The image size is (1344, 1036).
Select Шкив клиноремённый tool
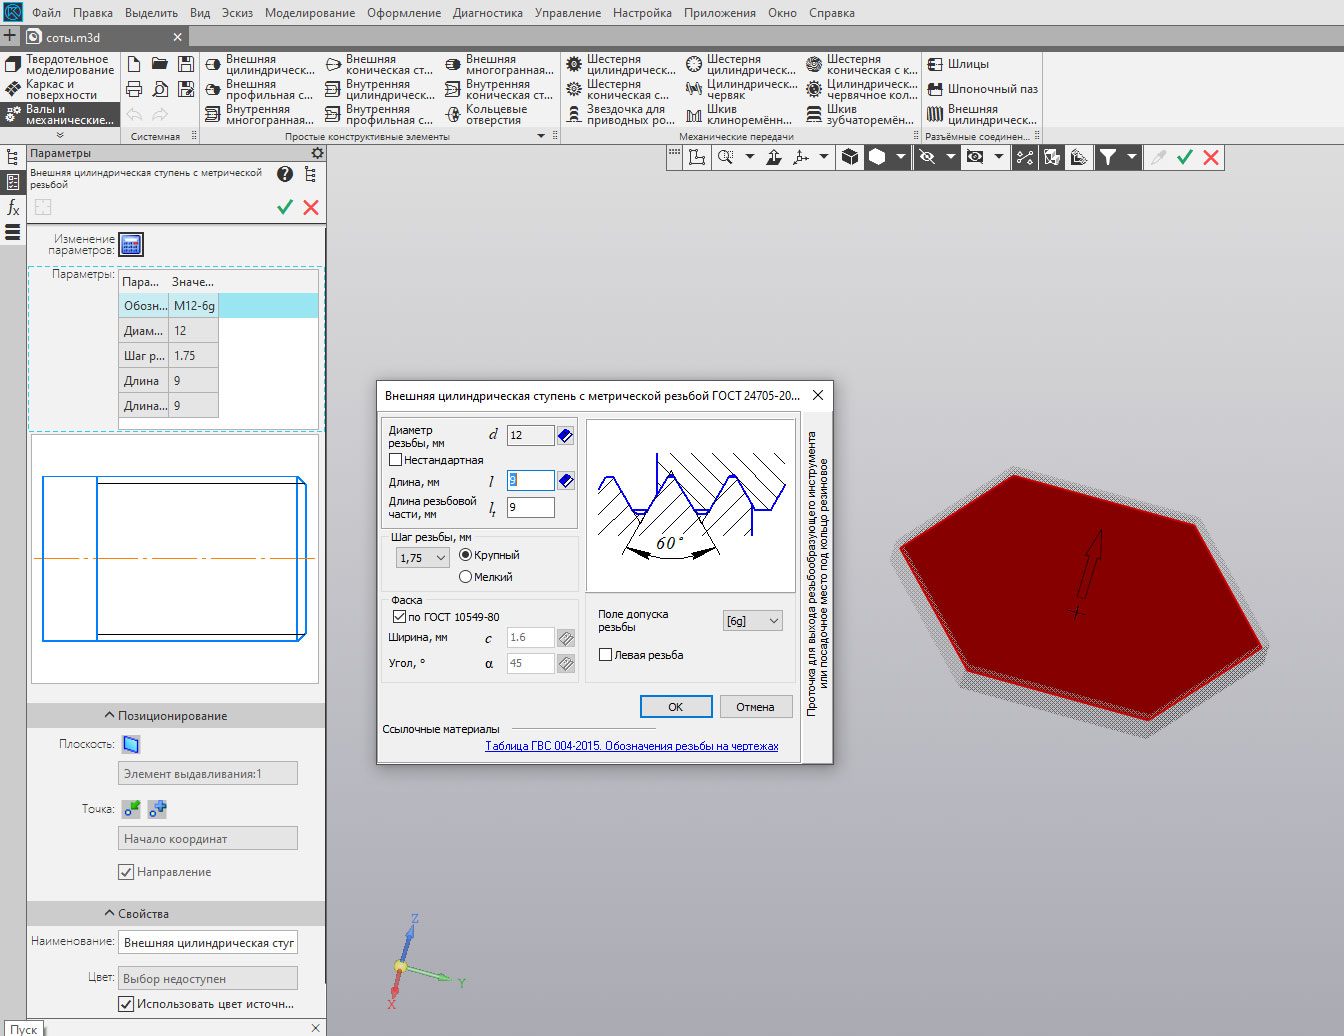point(739,114)
